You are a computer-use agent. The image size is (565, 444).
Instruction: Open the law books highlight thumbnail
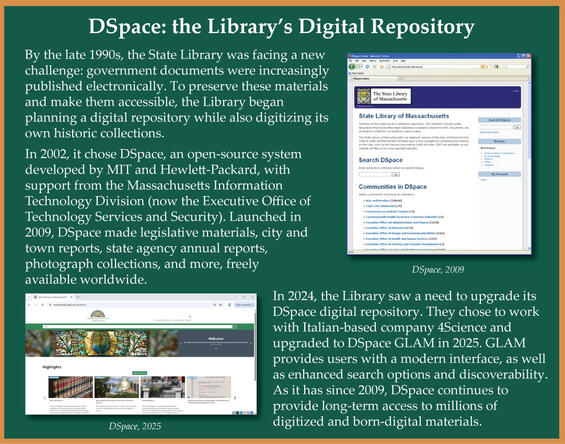pos(71,387)
